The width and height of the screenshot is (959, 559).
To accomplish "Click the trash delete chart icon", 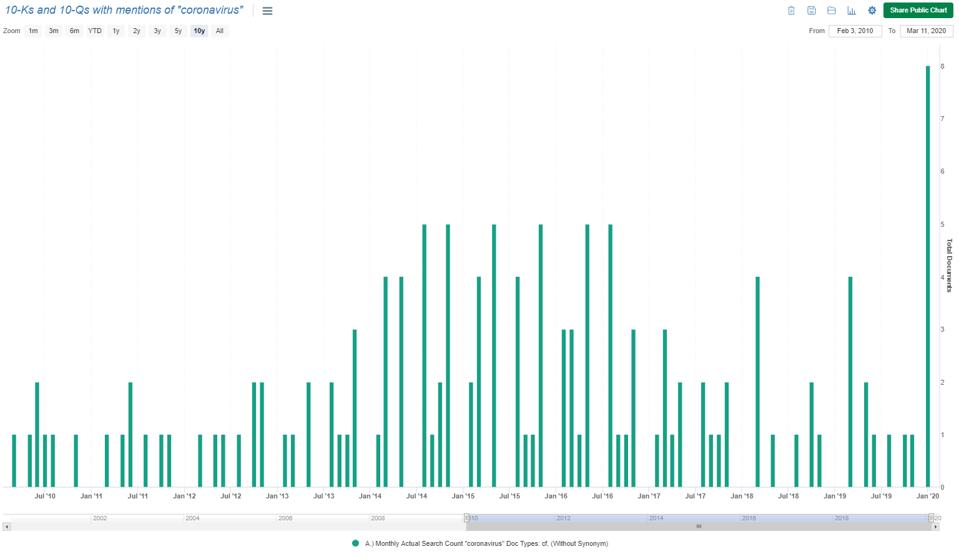I will click(791, 11).
